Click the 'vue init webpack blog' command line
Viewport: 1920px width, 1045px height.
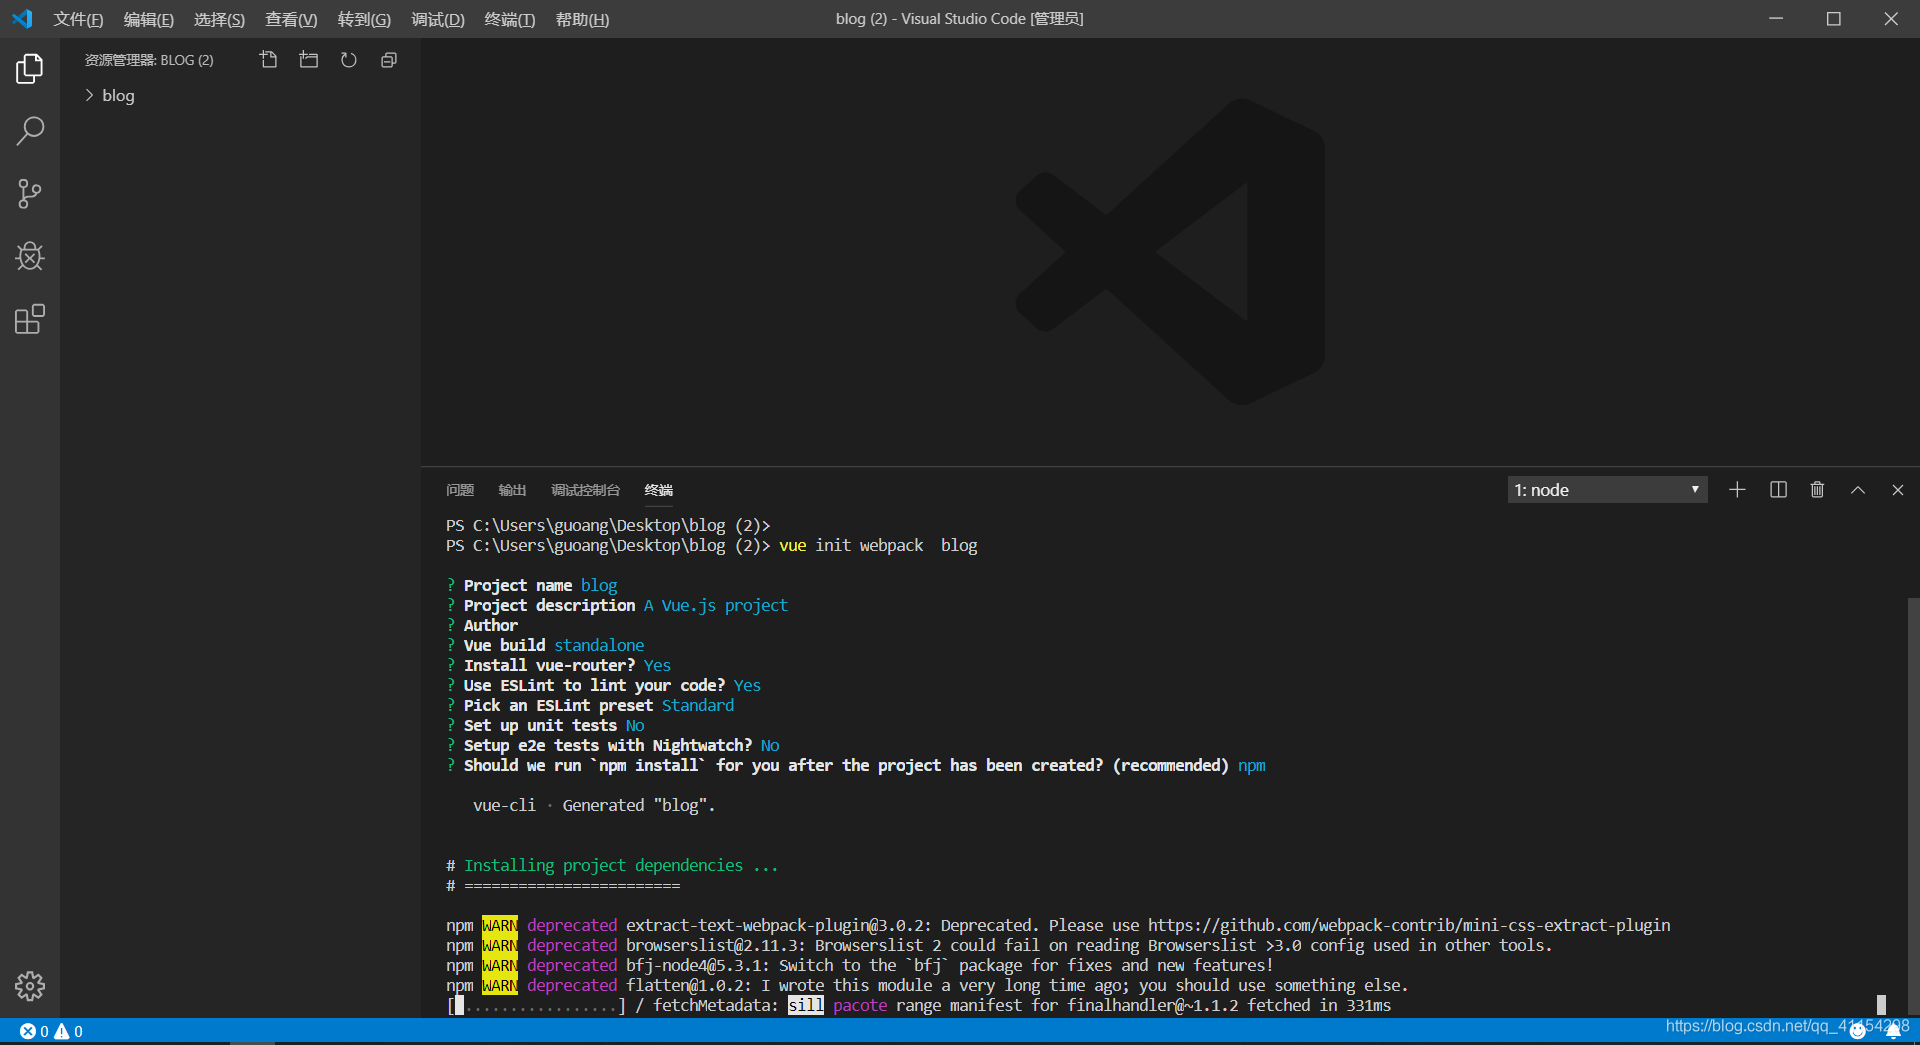(x=711, y=546)
